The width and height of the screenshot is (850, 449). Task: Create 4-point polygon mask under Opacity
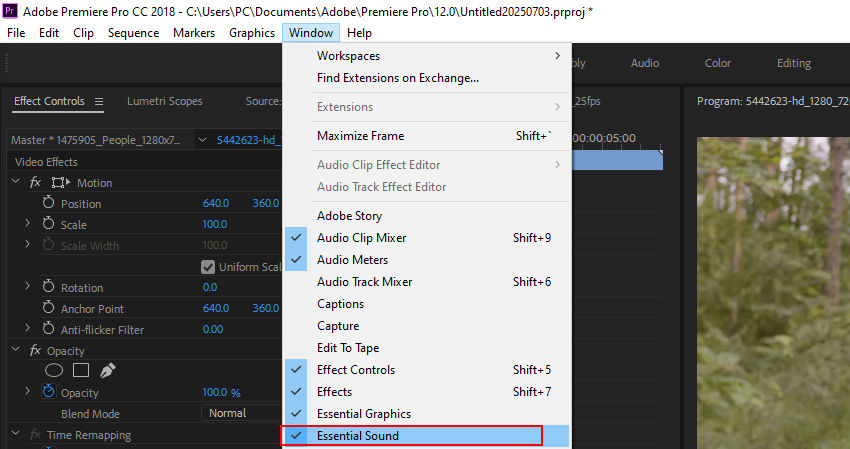click(x=81, y=370)
